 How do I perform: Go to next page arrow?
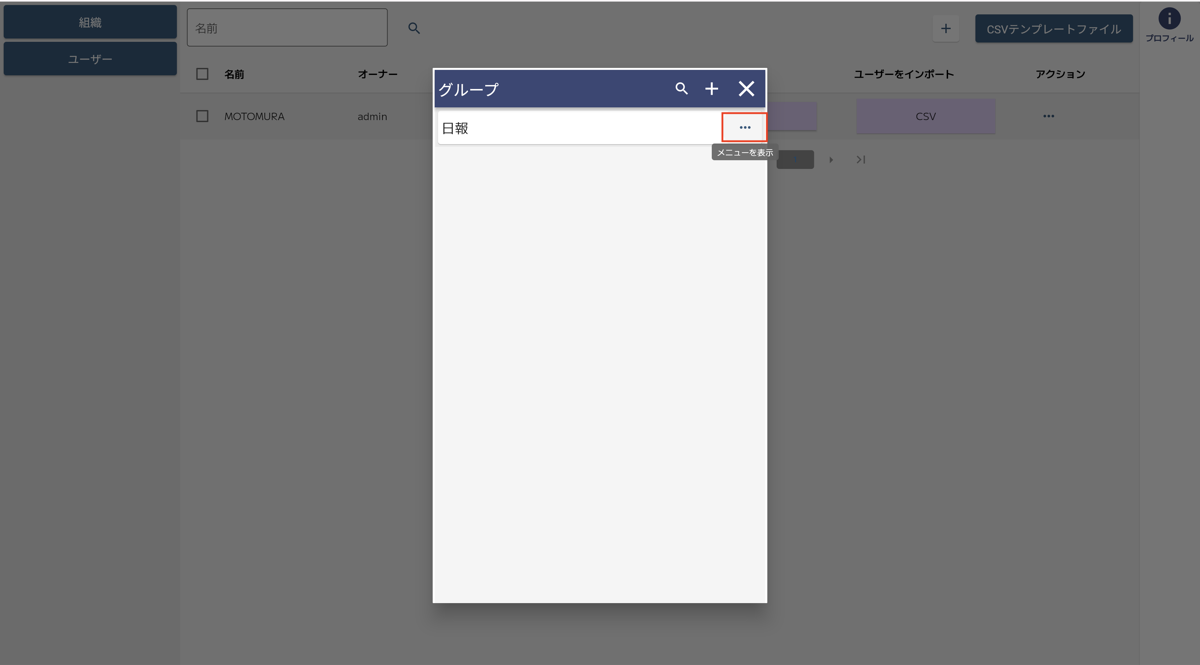pyautogui.click(x=831, y=160)
